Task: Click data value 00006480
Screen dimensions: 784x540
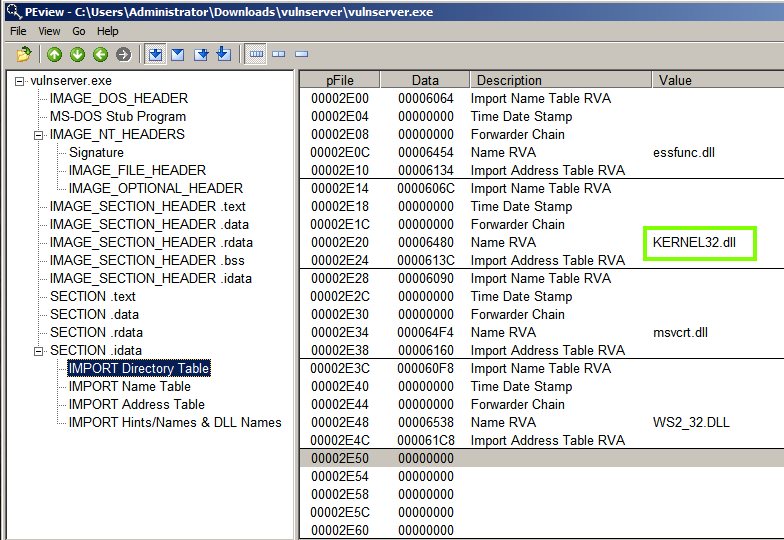Action: tap(426, 242)
